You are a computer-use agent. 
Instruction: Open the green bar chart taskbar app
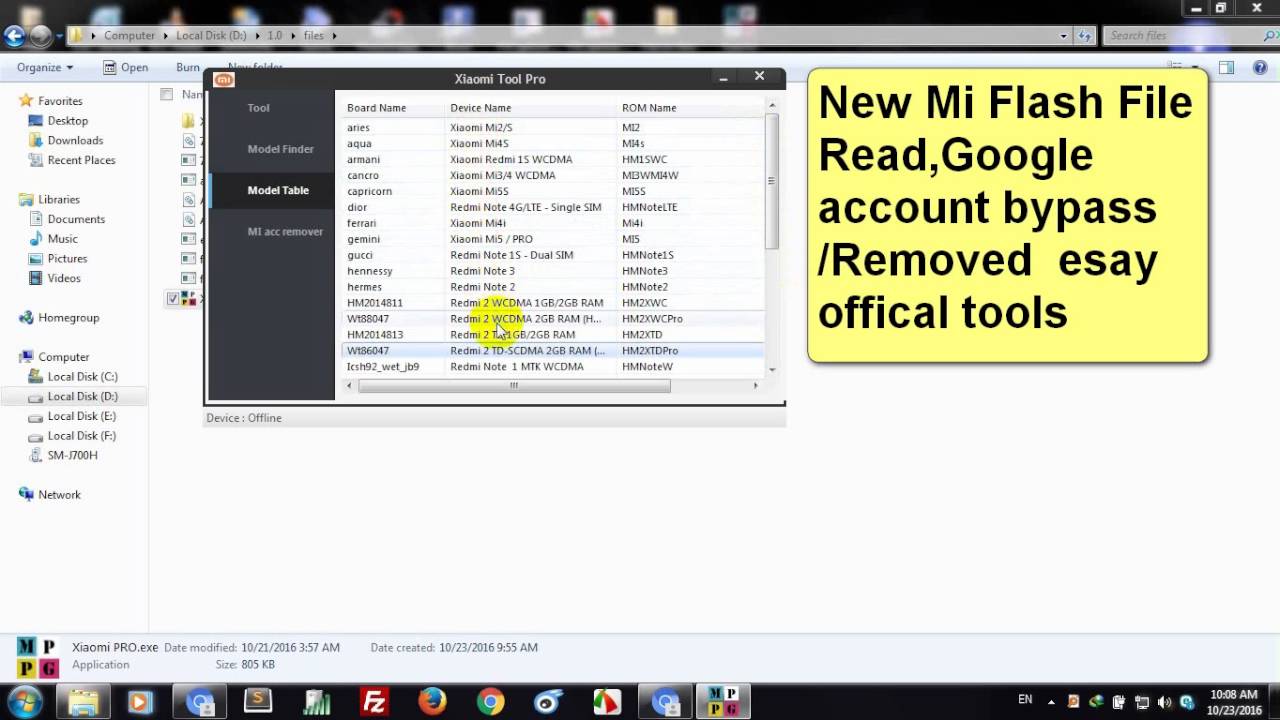[317, 702]
